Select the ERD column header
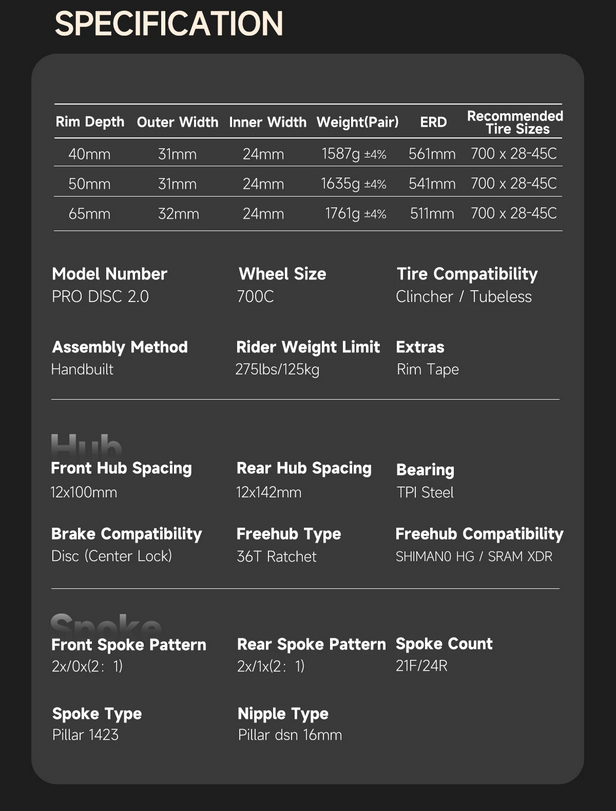The width and height of the screenshot is (616, 811). coord(433,122)
